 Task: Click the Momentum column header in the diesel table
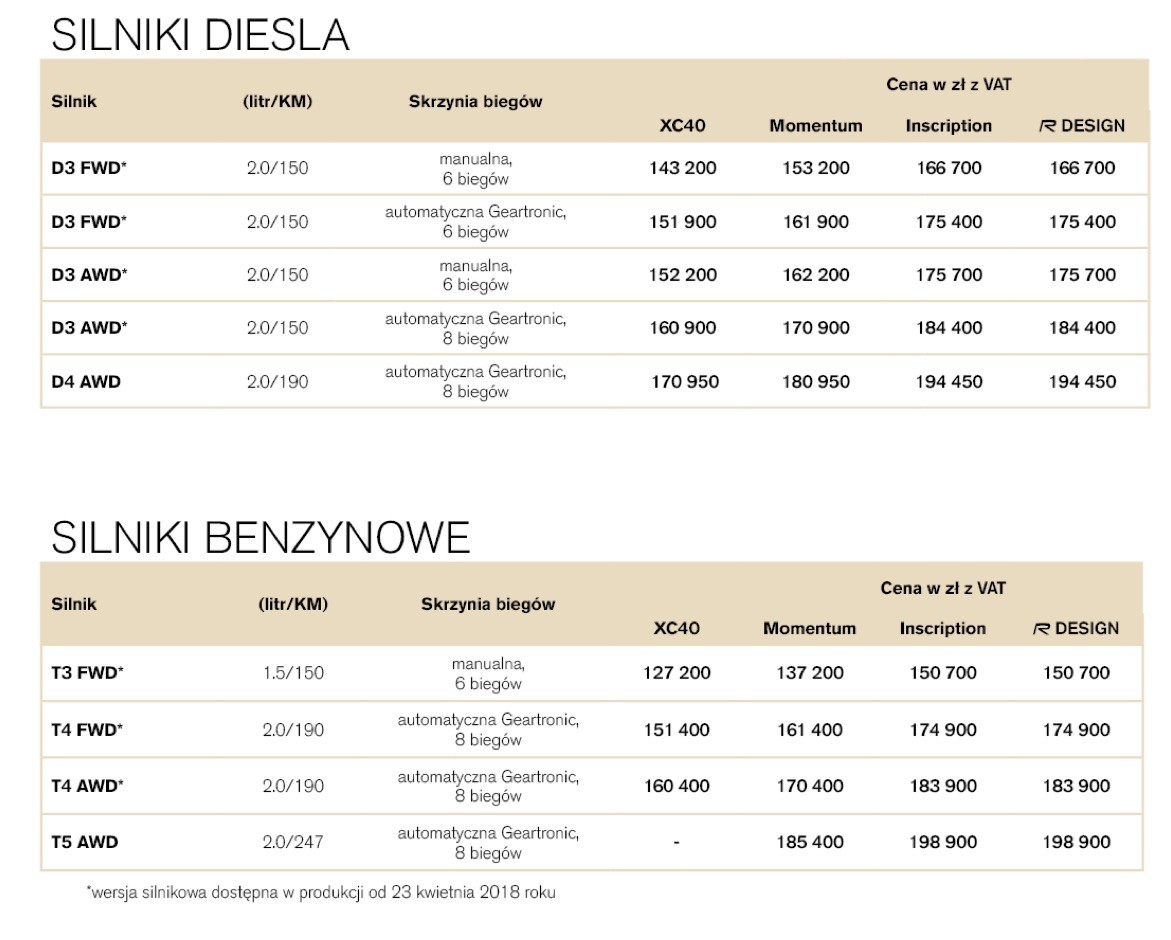816,126
